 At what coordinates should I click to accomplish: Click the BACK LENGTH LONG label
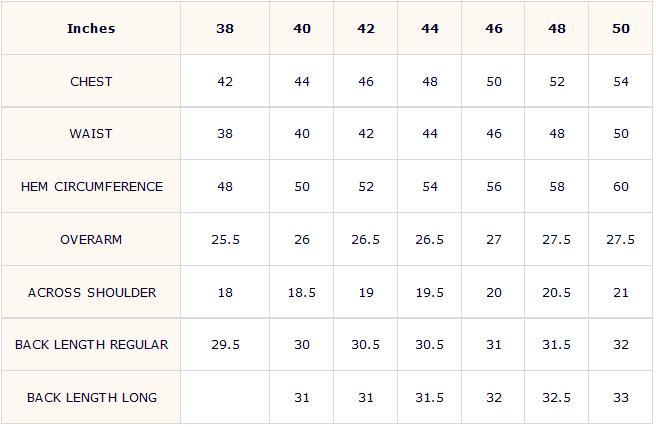(x=92, y=397)
